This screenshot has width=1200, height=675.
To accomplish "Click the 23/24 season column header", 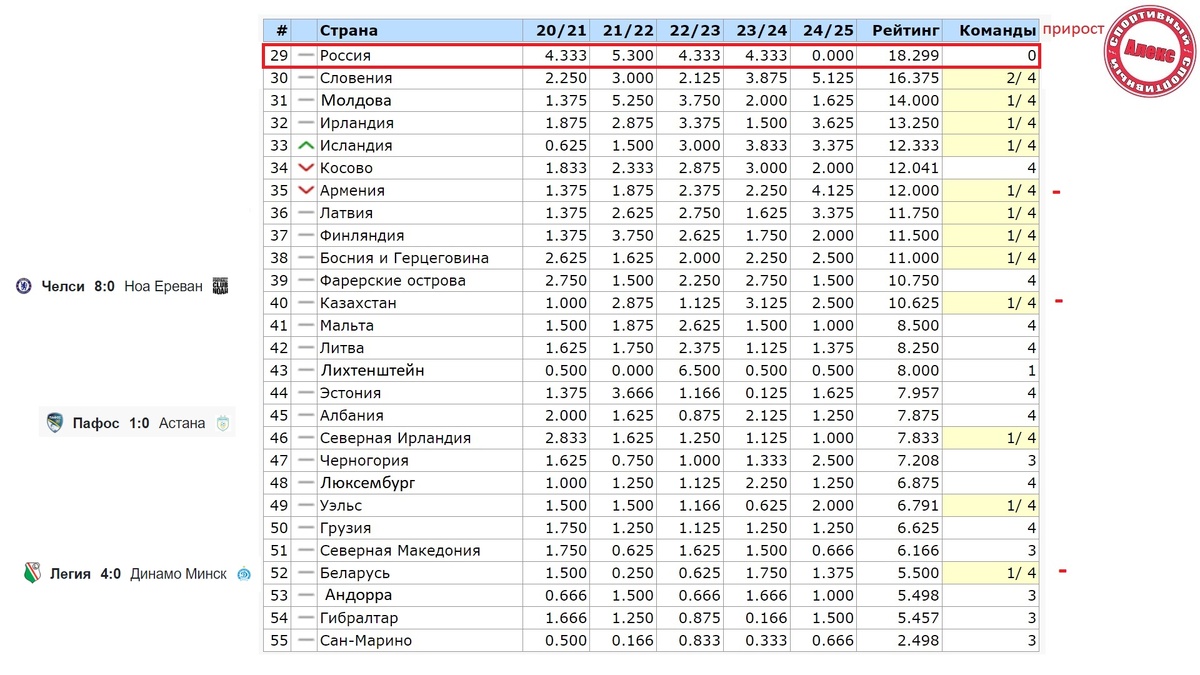I will coord(756,31).
